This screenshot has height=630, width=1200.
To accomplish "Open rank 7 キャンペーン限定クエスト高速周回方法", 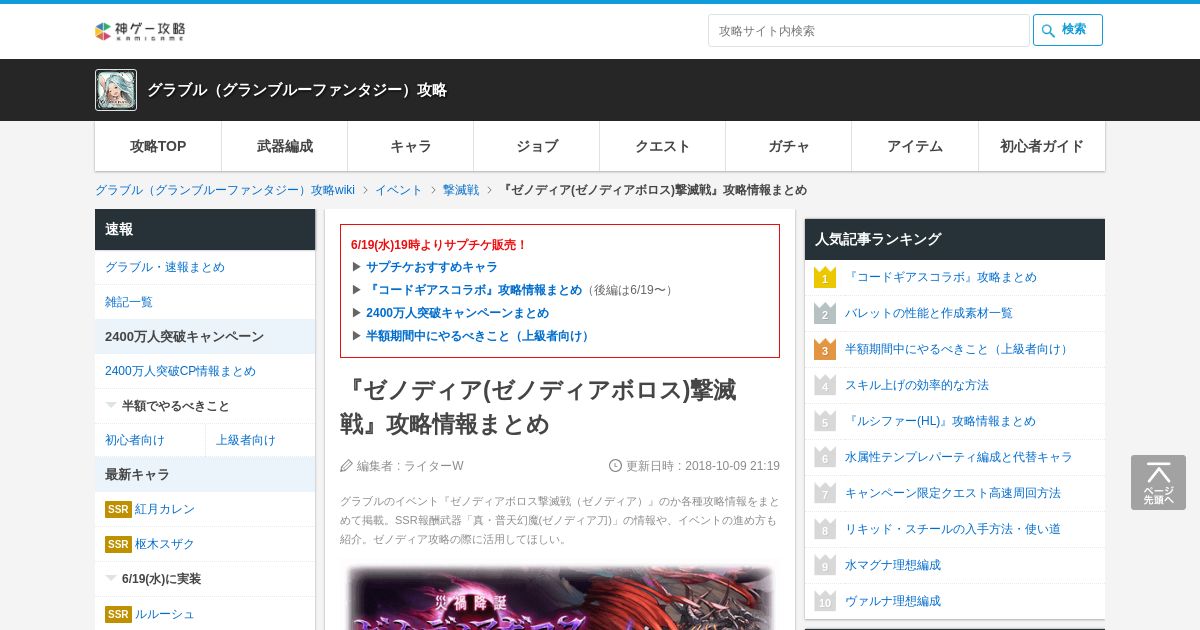I will pyautogui.click(x=953, y=493).
